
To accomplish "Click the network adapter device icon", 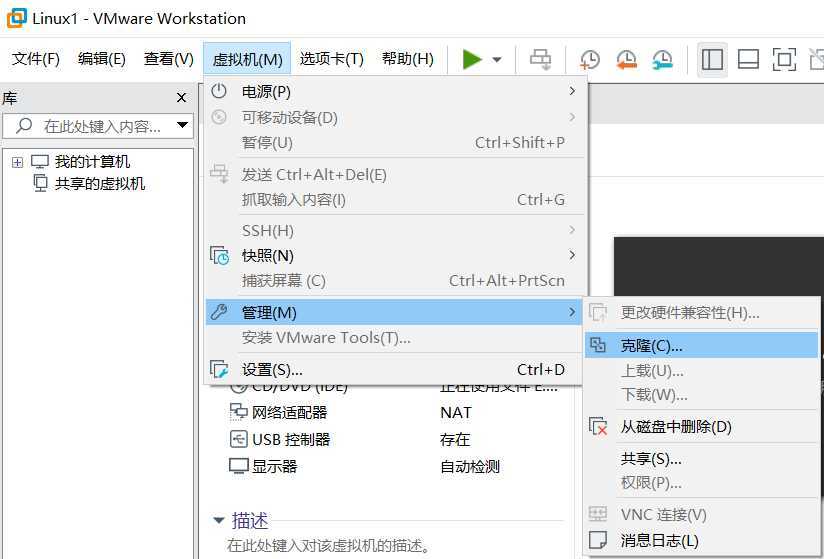I will point(239,412).
